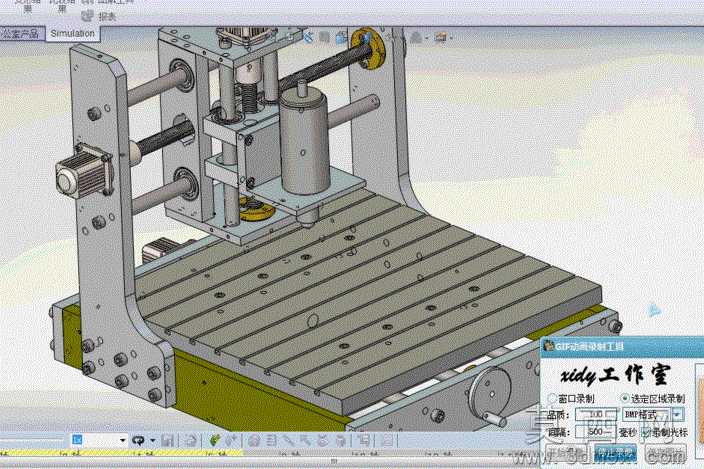Click the start recording button in GIF tool
Viewport: 704px width, 469px height.
pyautogui.click(x=568, y=453)
